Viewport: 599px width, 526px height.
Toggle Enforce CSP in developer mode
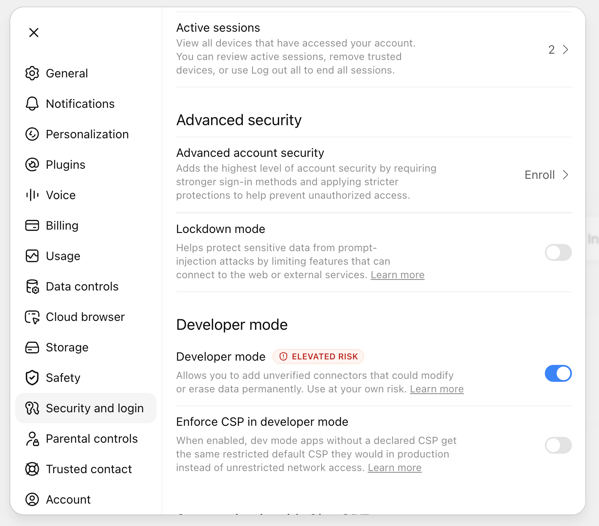tap(558, 445)
